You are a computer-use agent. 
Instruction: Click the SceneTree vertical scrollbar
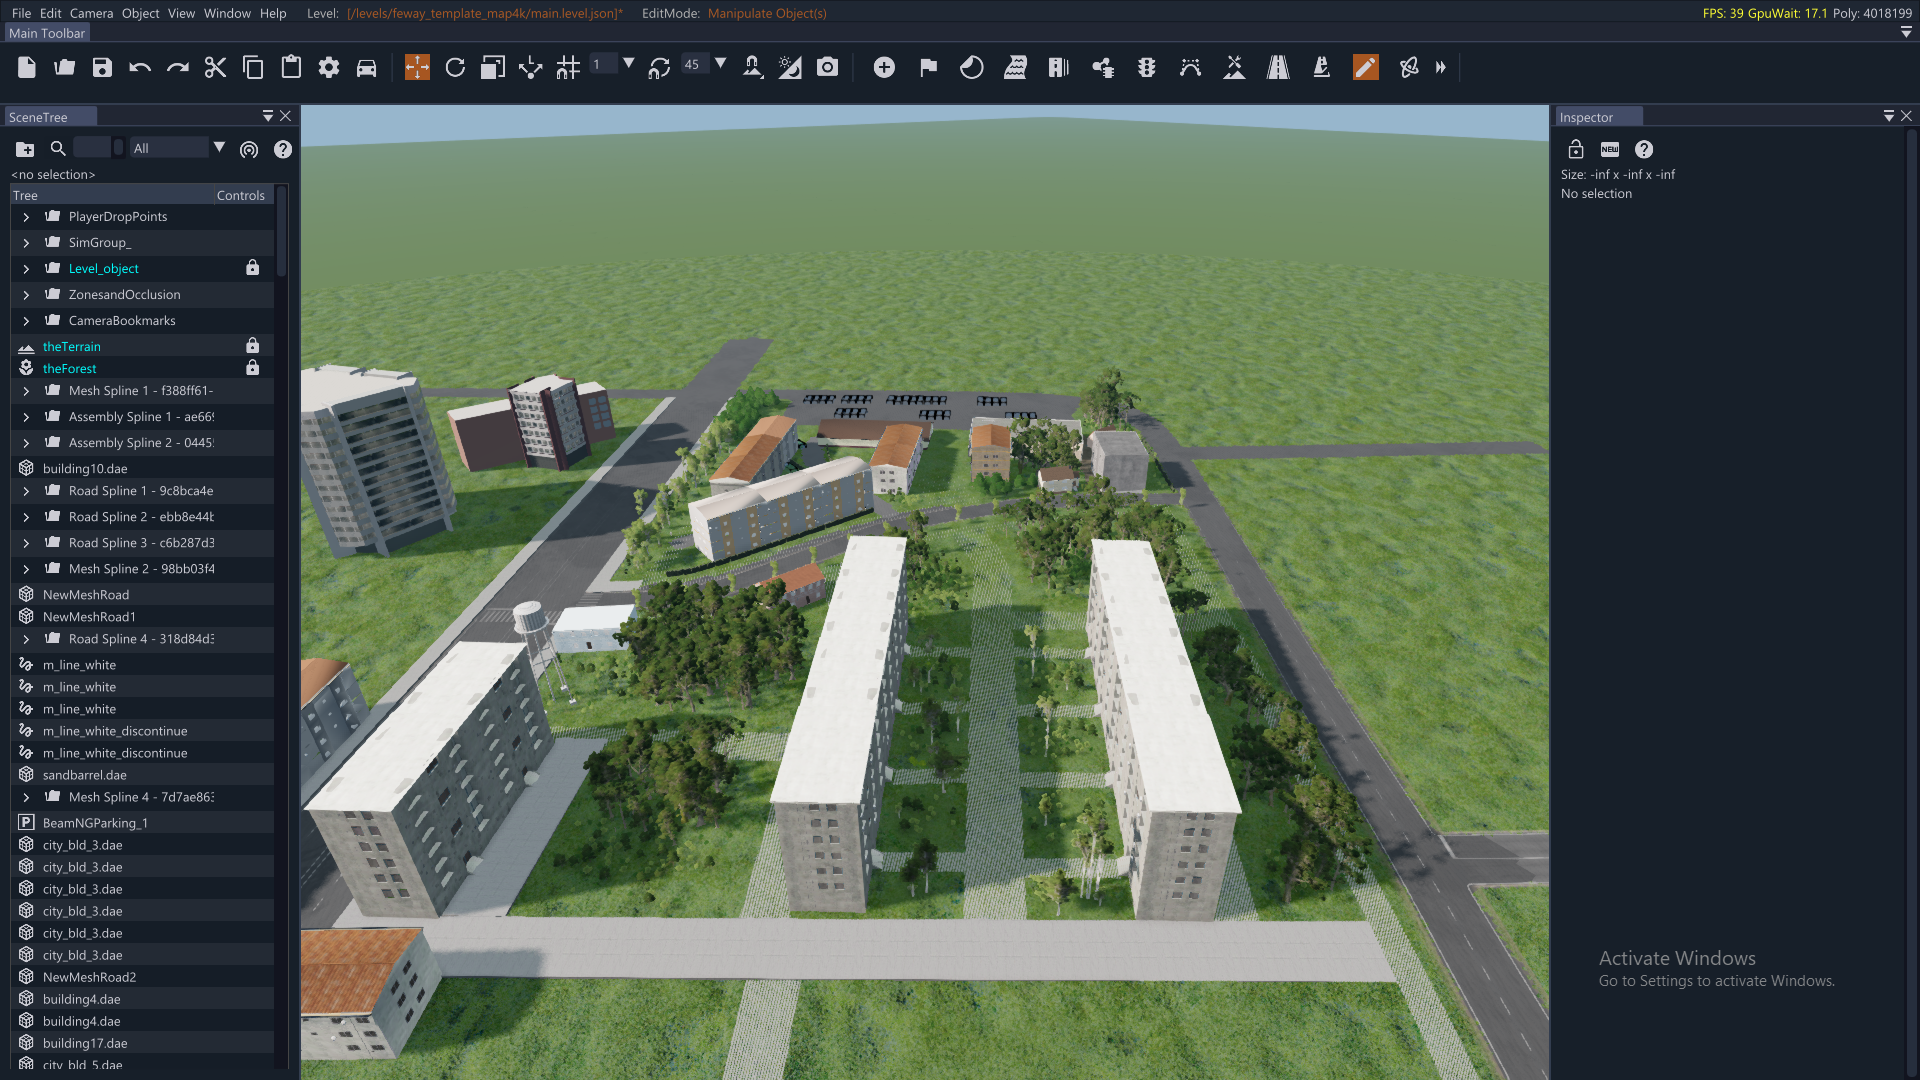(x=282, y=232)
